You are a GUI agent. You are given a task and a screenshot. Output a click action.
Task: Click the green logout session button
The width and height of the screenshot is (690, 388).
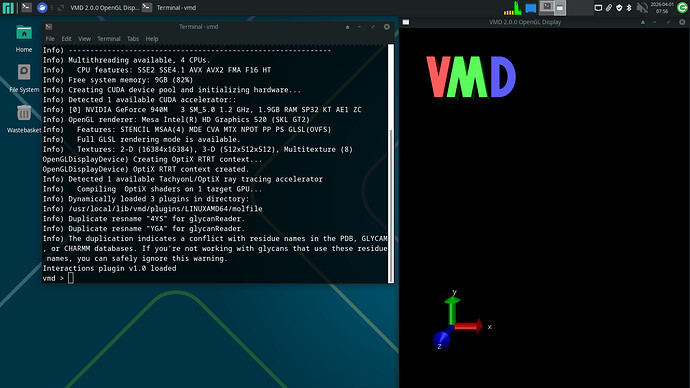click(x=682, y=7)
